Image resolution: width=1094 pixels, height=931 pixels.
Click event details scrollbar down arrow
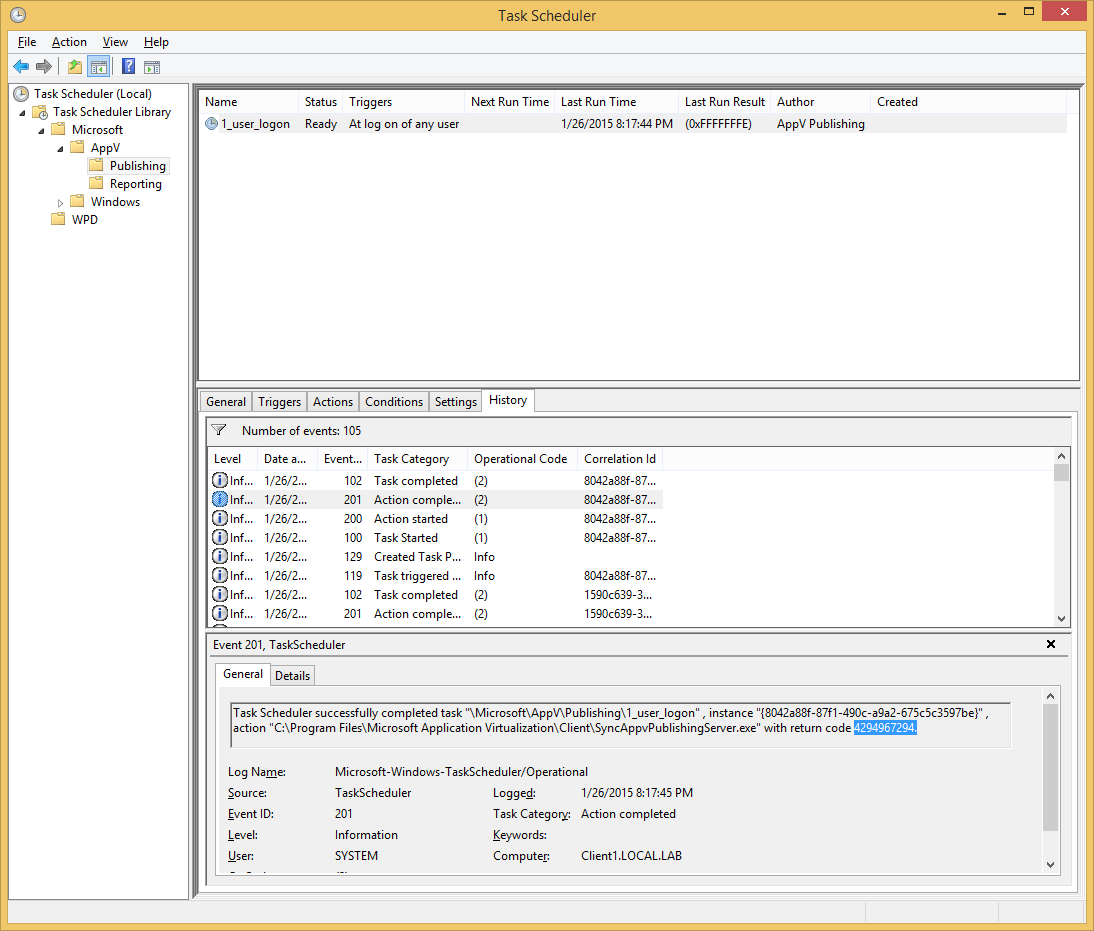(x=1051, y=865)
